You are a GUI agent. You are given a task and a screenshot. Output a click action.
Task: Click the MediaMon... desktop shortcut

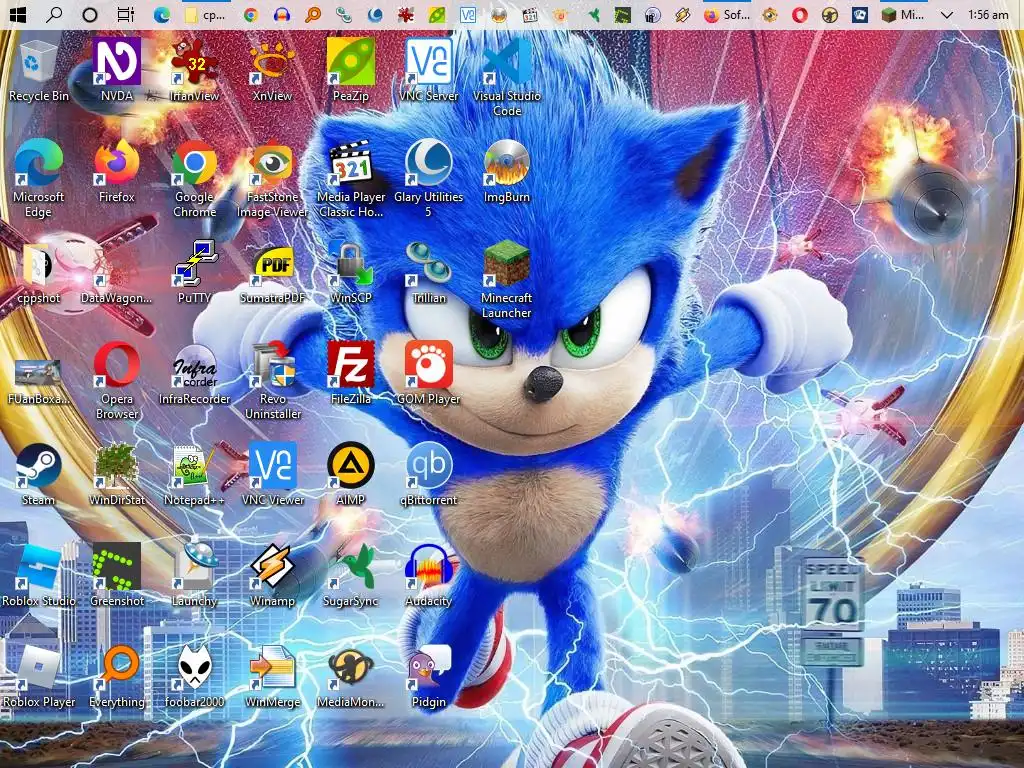click(x=351, y=677)
